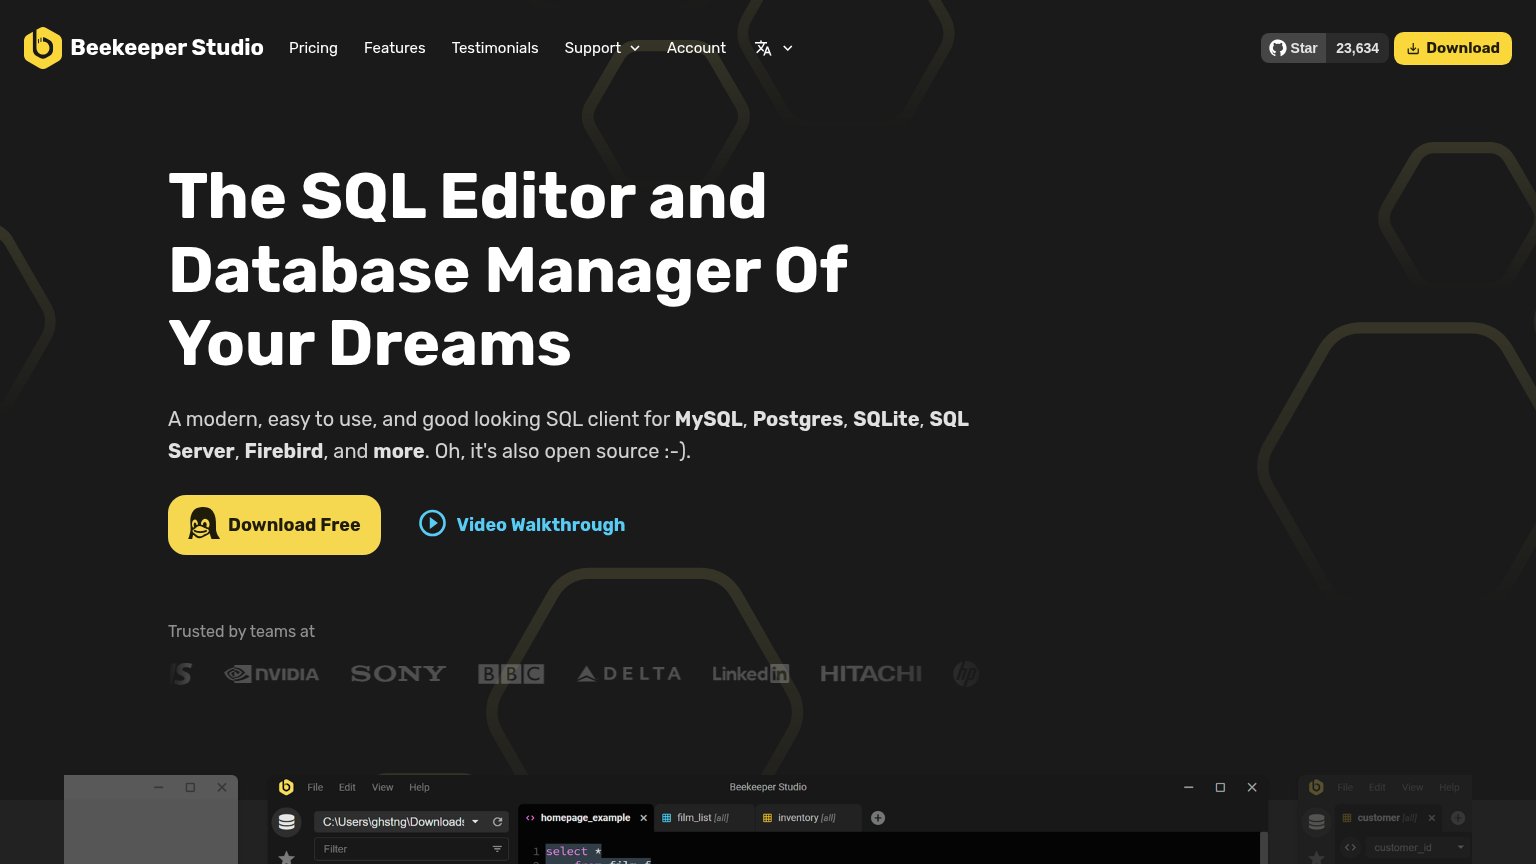Open the Account page

[x=696, y=48]
